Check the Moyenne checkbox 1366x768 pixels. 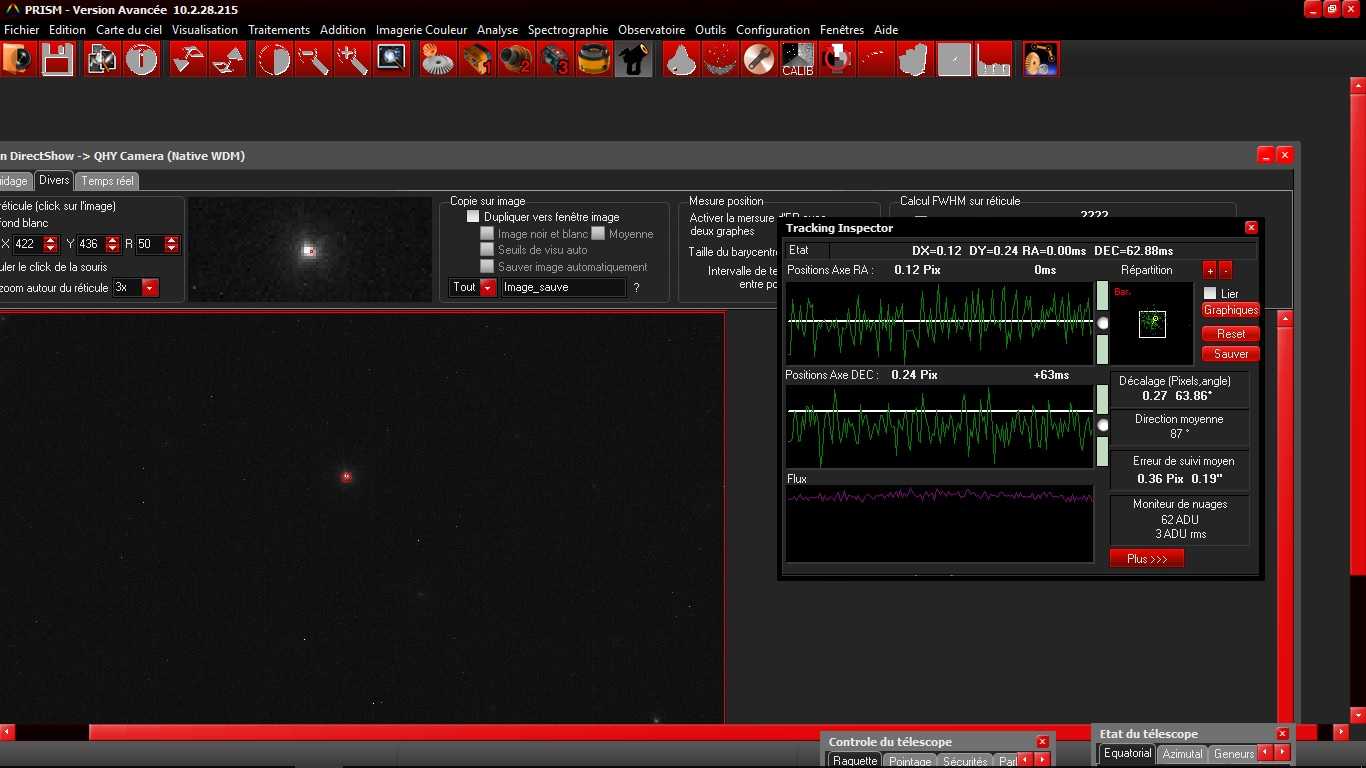point(598,234)
